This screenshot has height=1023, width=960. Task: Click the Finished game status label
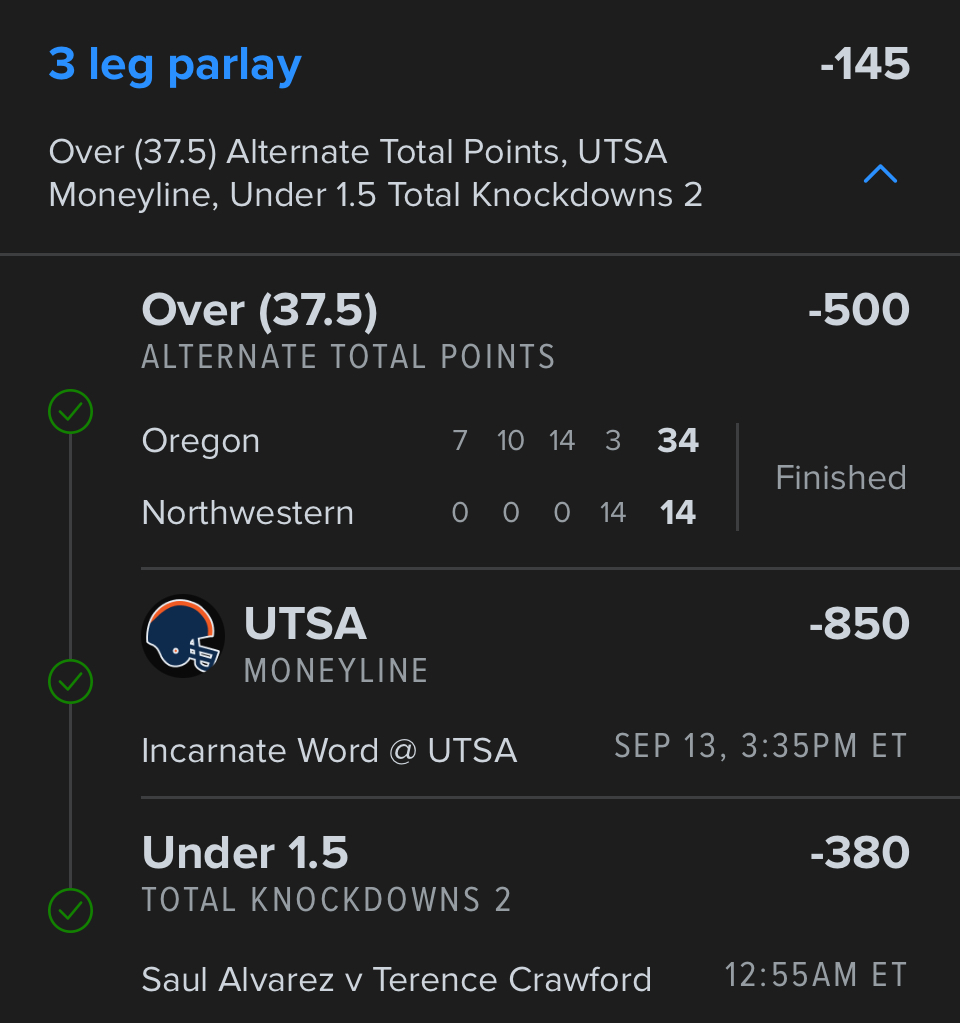(x=841, y=477)
